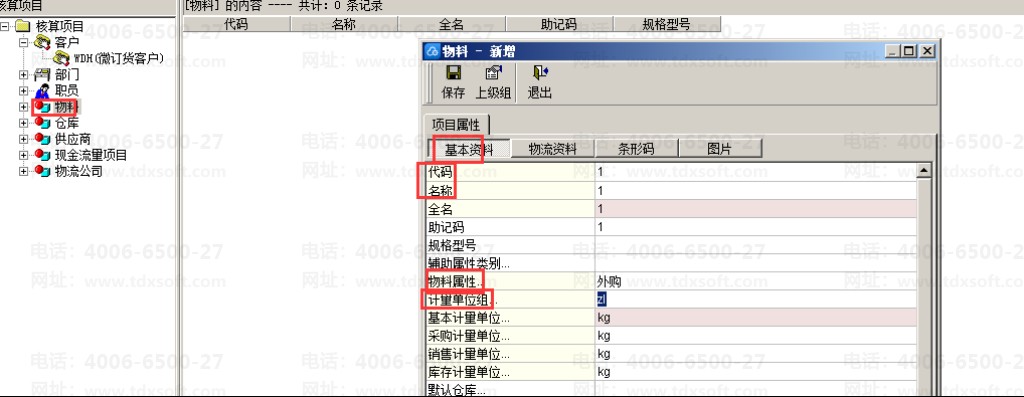
Task: Minimize the 物料 - 新增 window
Action: tap(893, 51)
